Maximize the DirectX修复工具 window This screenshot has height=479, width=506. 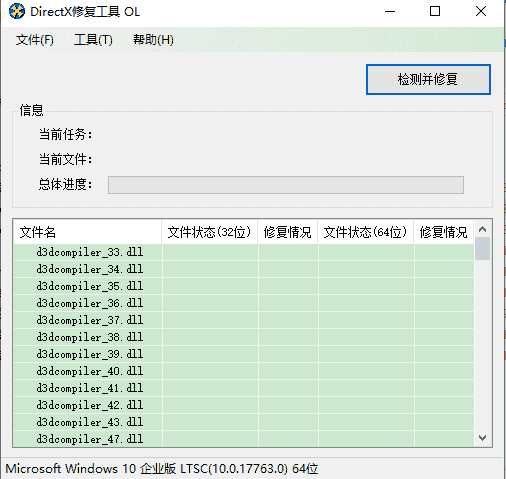435,11
